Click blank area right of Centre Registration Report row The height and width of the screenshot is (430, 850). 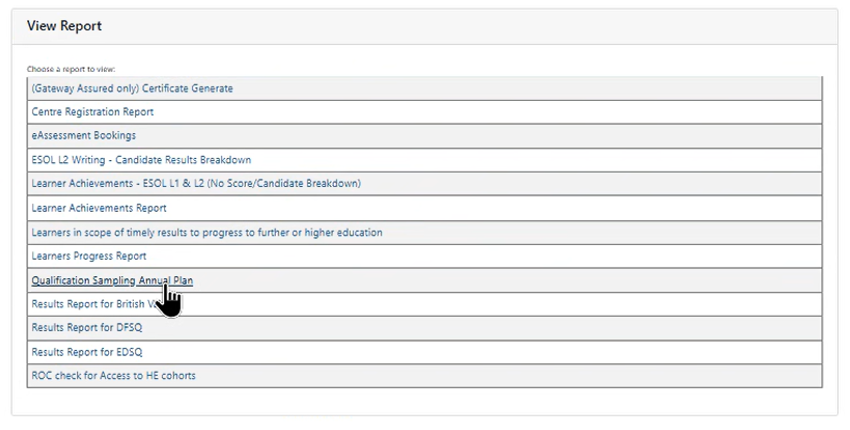pos(500,112)
